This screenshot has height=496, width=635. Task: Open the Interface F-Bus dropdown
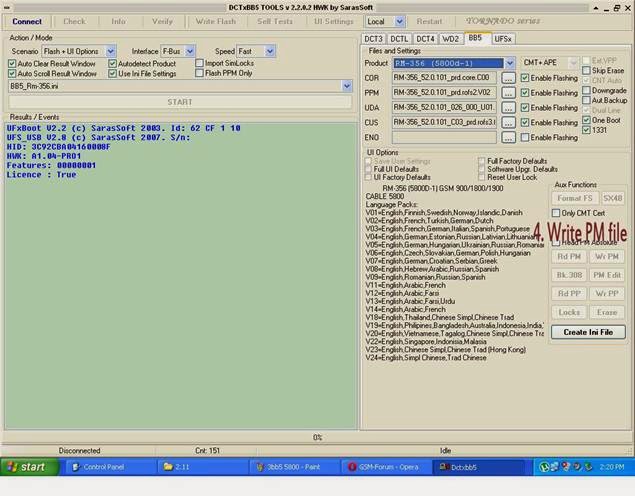(190, 51)
